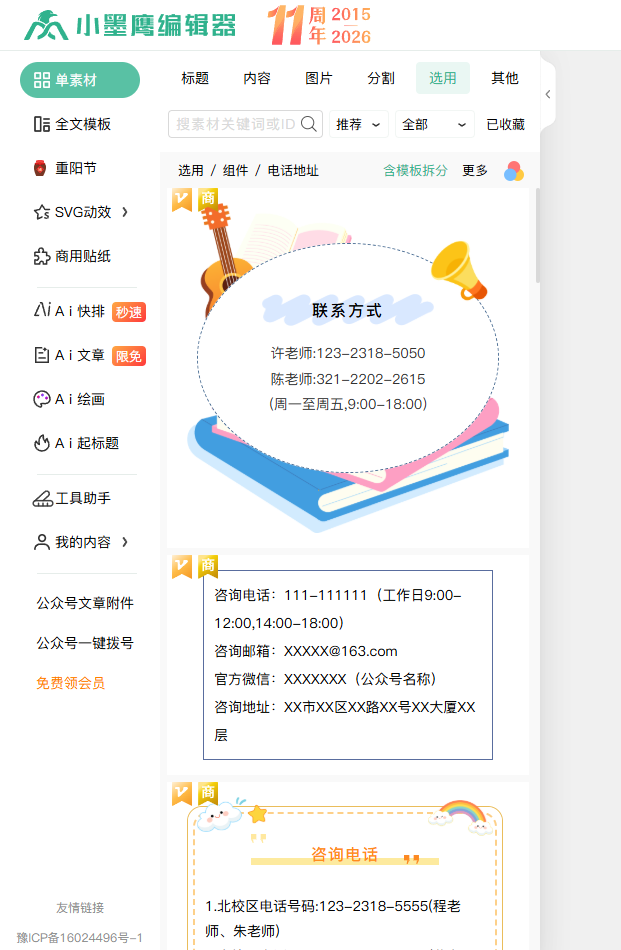Open the 单素材 section
This screenshot has width=621, height=950.
tap(80, 80)
